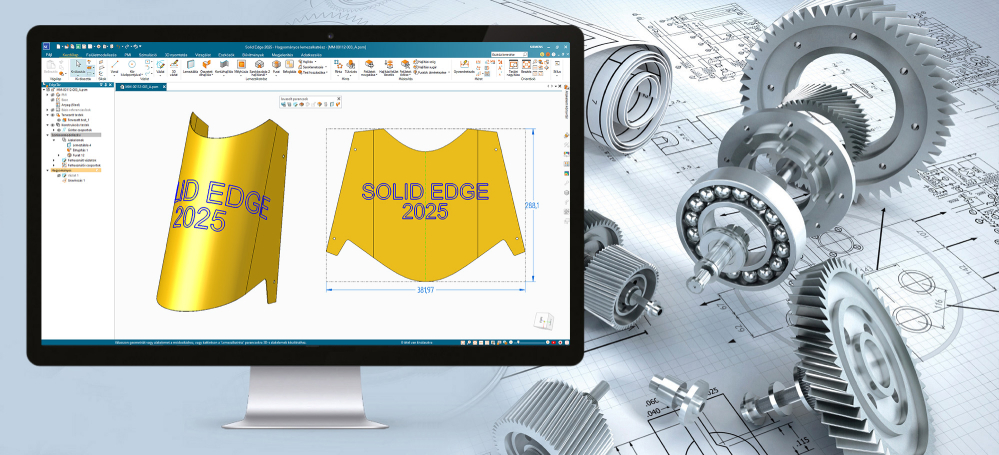Pin the EdgeBar panel with pushpin icon
Screen dimensions: 999x455
(x=106, y=85)
